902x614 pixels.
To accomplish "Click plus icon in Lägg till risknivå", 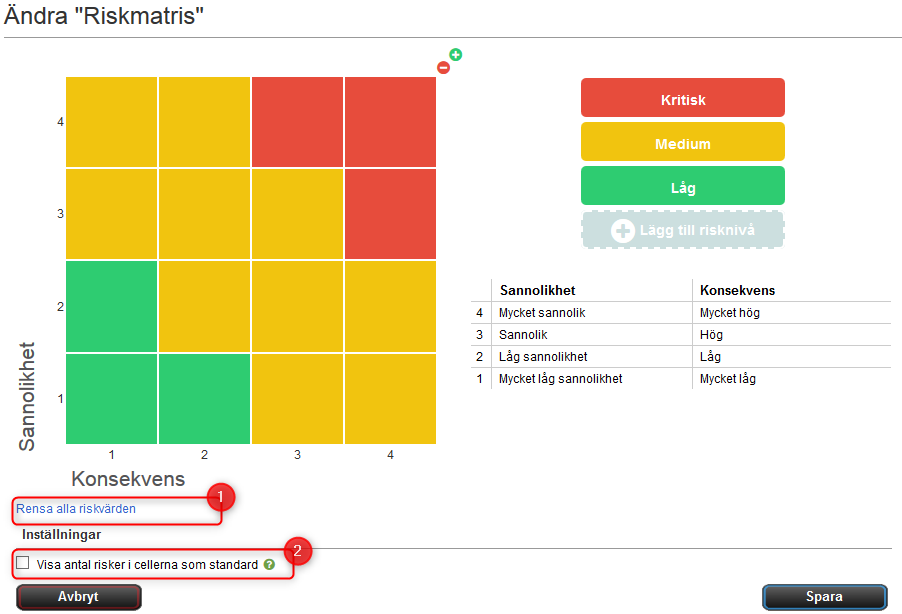I will [x=623, y=231].
